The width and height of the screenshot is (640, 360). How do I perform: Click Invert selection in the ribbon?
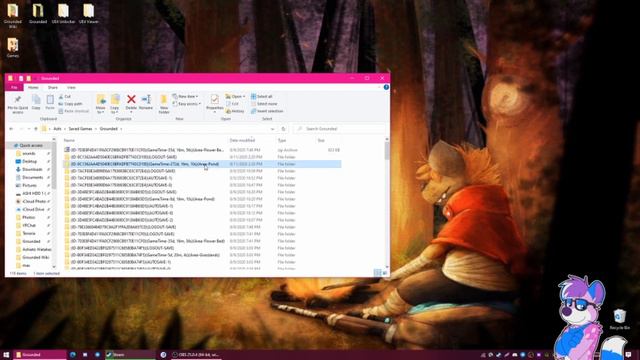pos(267,111)
